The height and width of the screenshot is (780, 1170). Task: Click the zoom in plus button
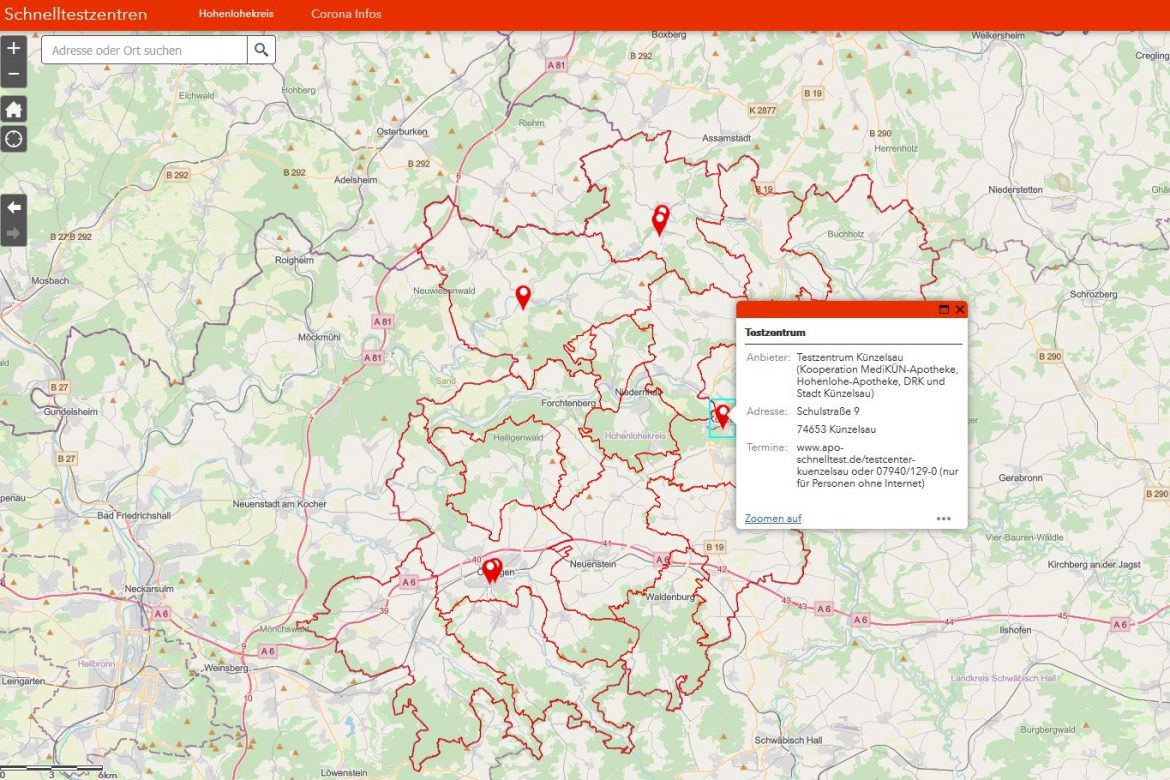point(14,48)
